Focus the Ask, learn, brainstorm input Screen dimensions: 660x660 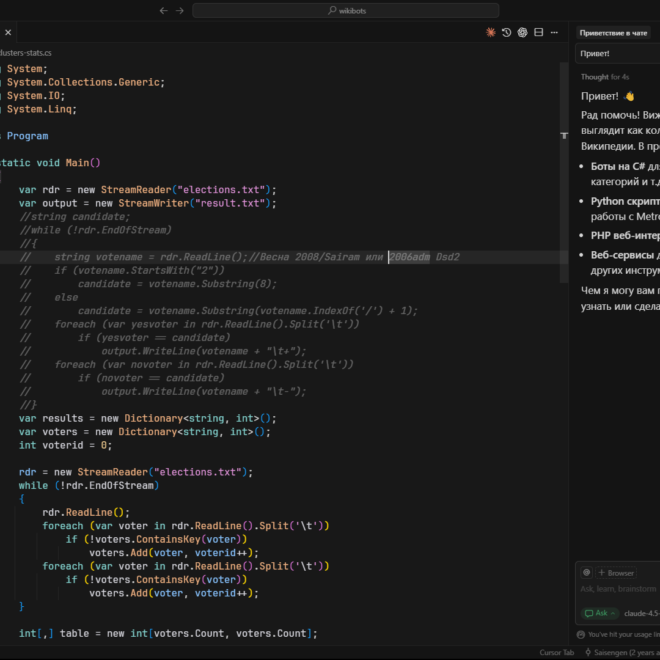coord(618,589)
